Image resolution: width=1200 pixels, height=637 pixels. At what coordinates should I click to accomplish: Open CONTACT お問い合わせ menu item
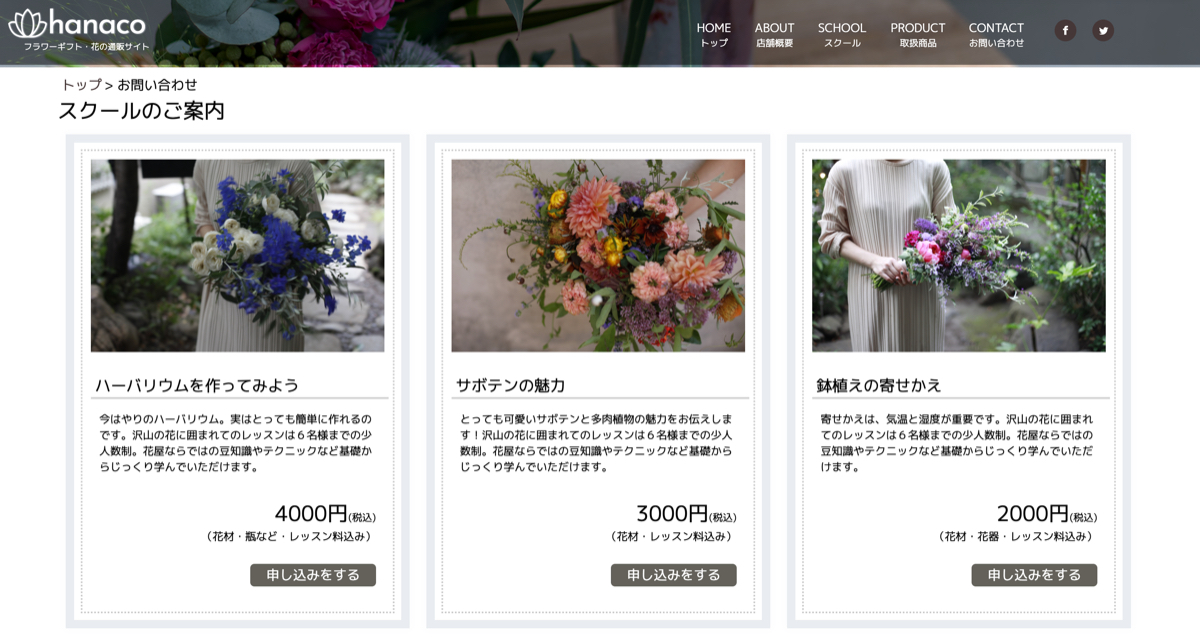(996, 34)
